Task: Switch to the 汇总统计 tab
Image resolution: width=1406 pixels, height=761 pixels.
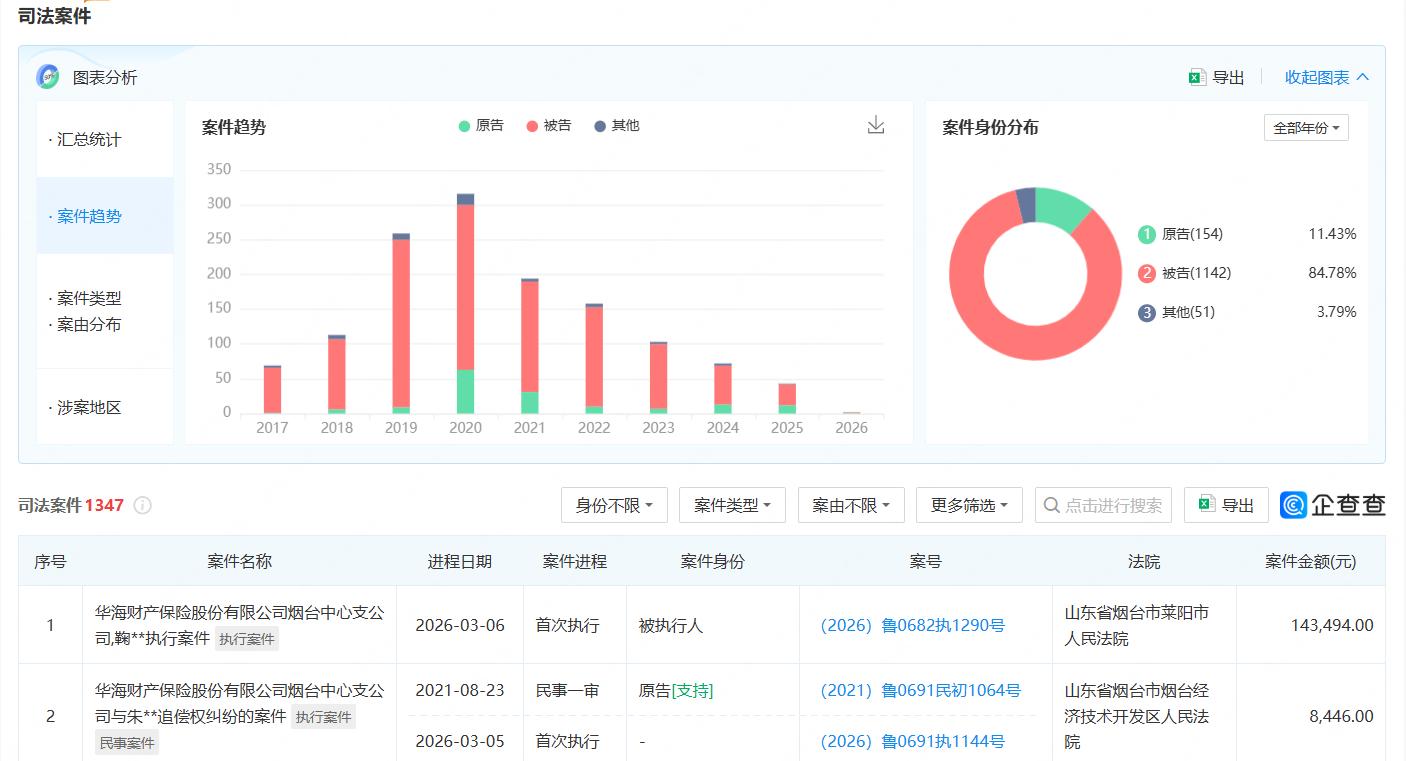Action: click(x=89, y=140)
